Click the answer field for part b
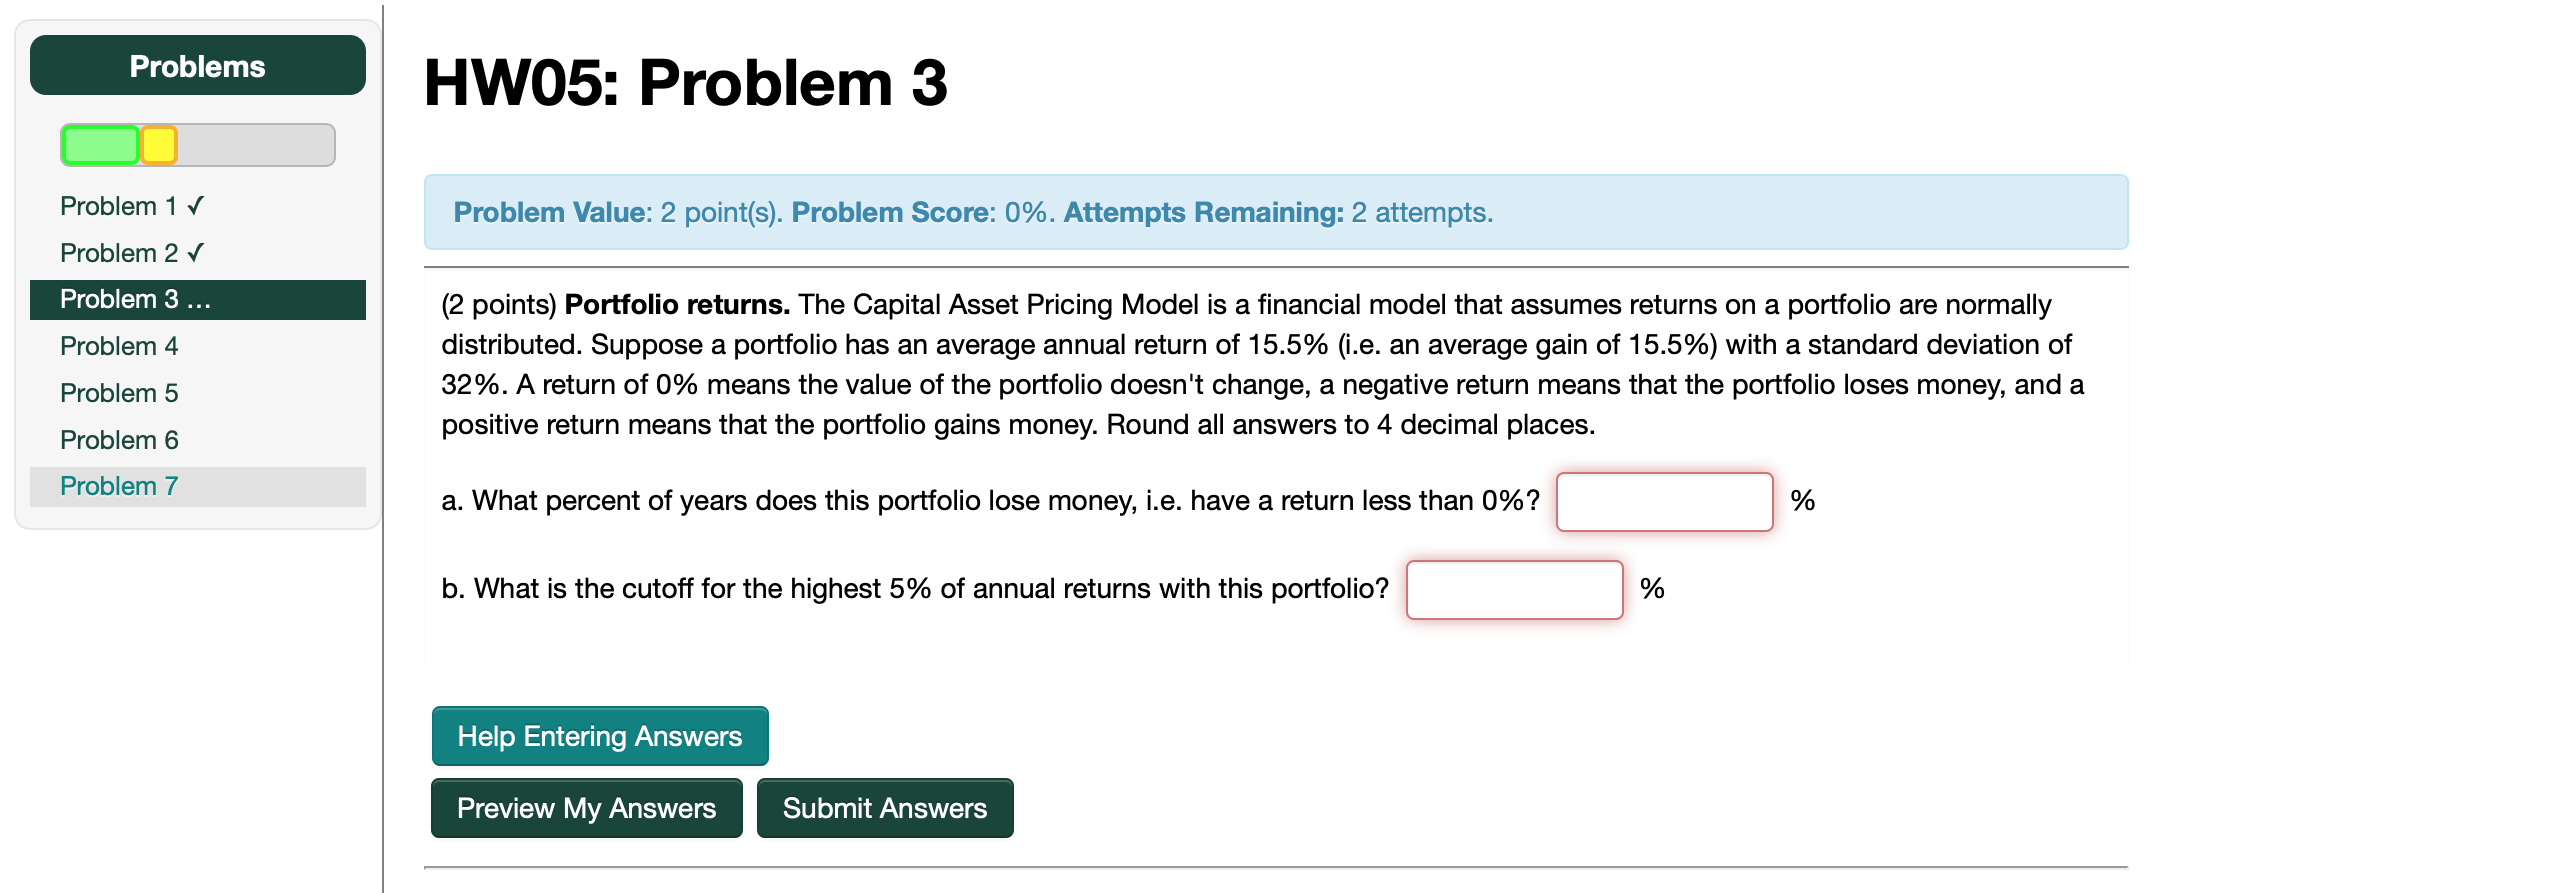The image size is (2550, 893). pyautogui.click(x=1514, y=590)
